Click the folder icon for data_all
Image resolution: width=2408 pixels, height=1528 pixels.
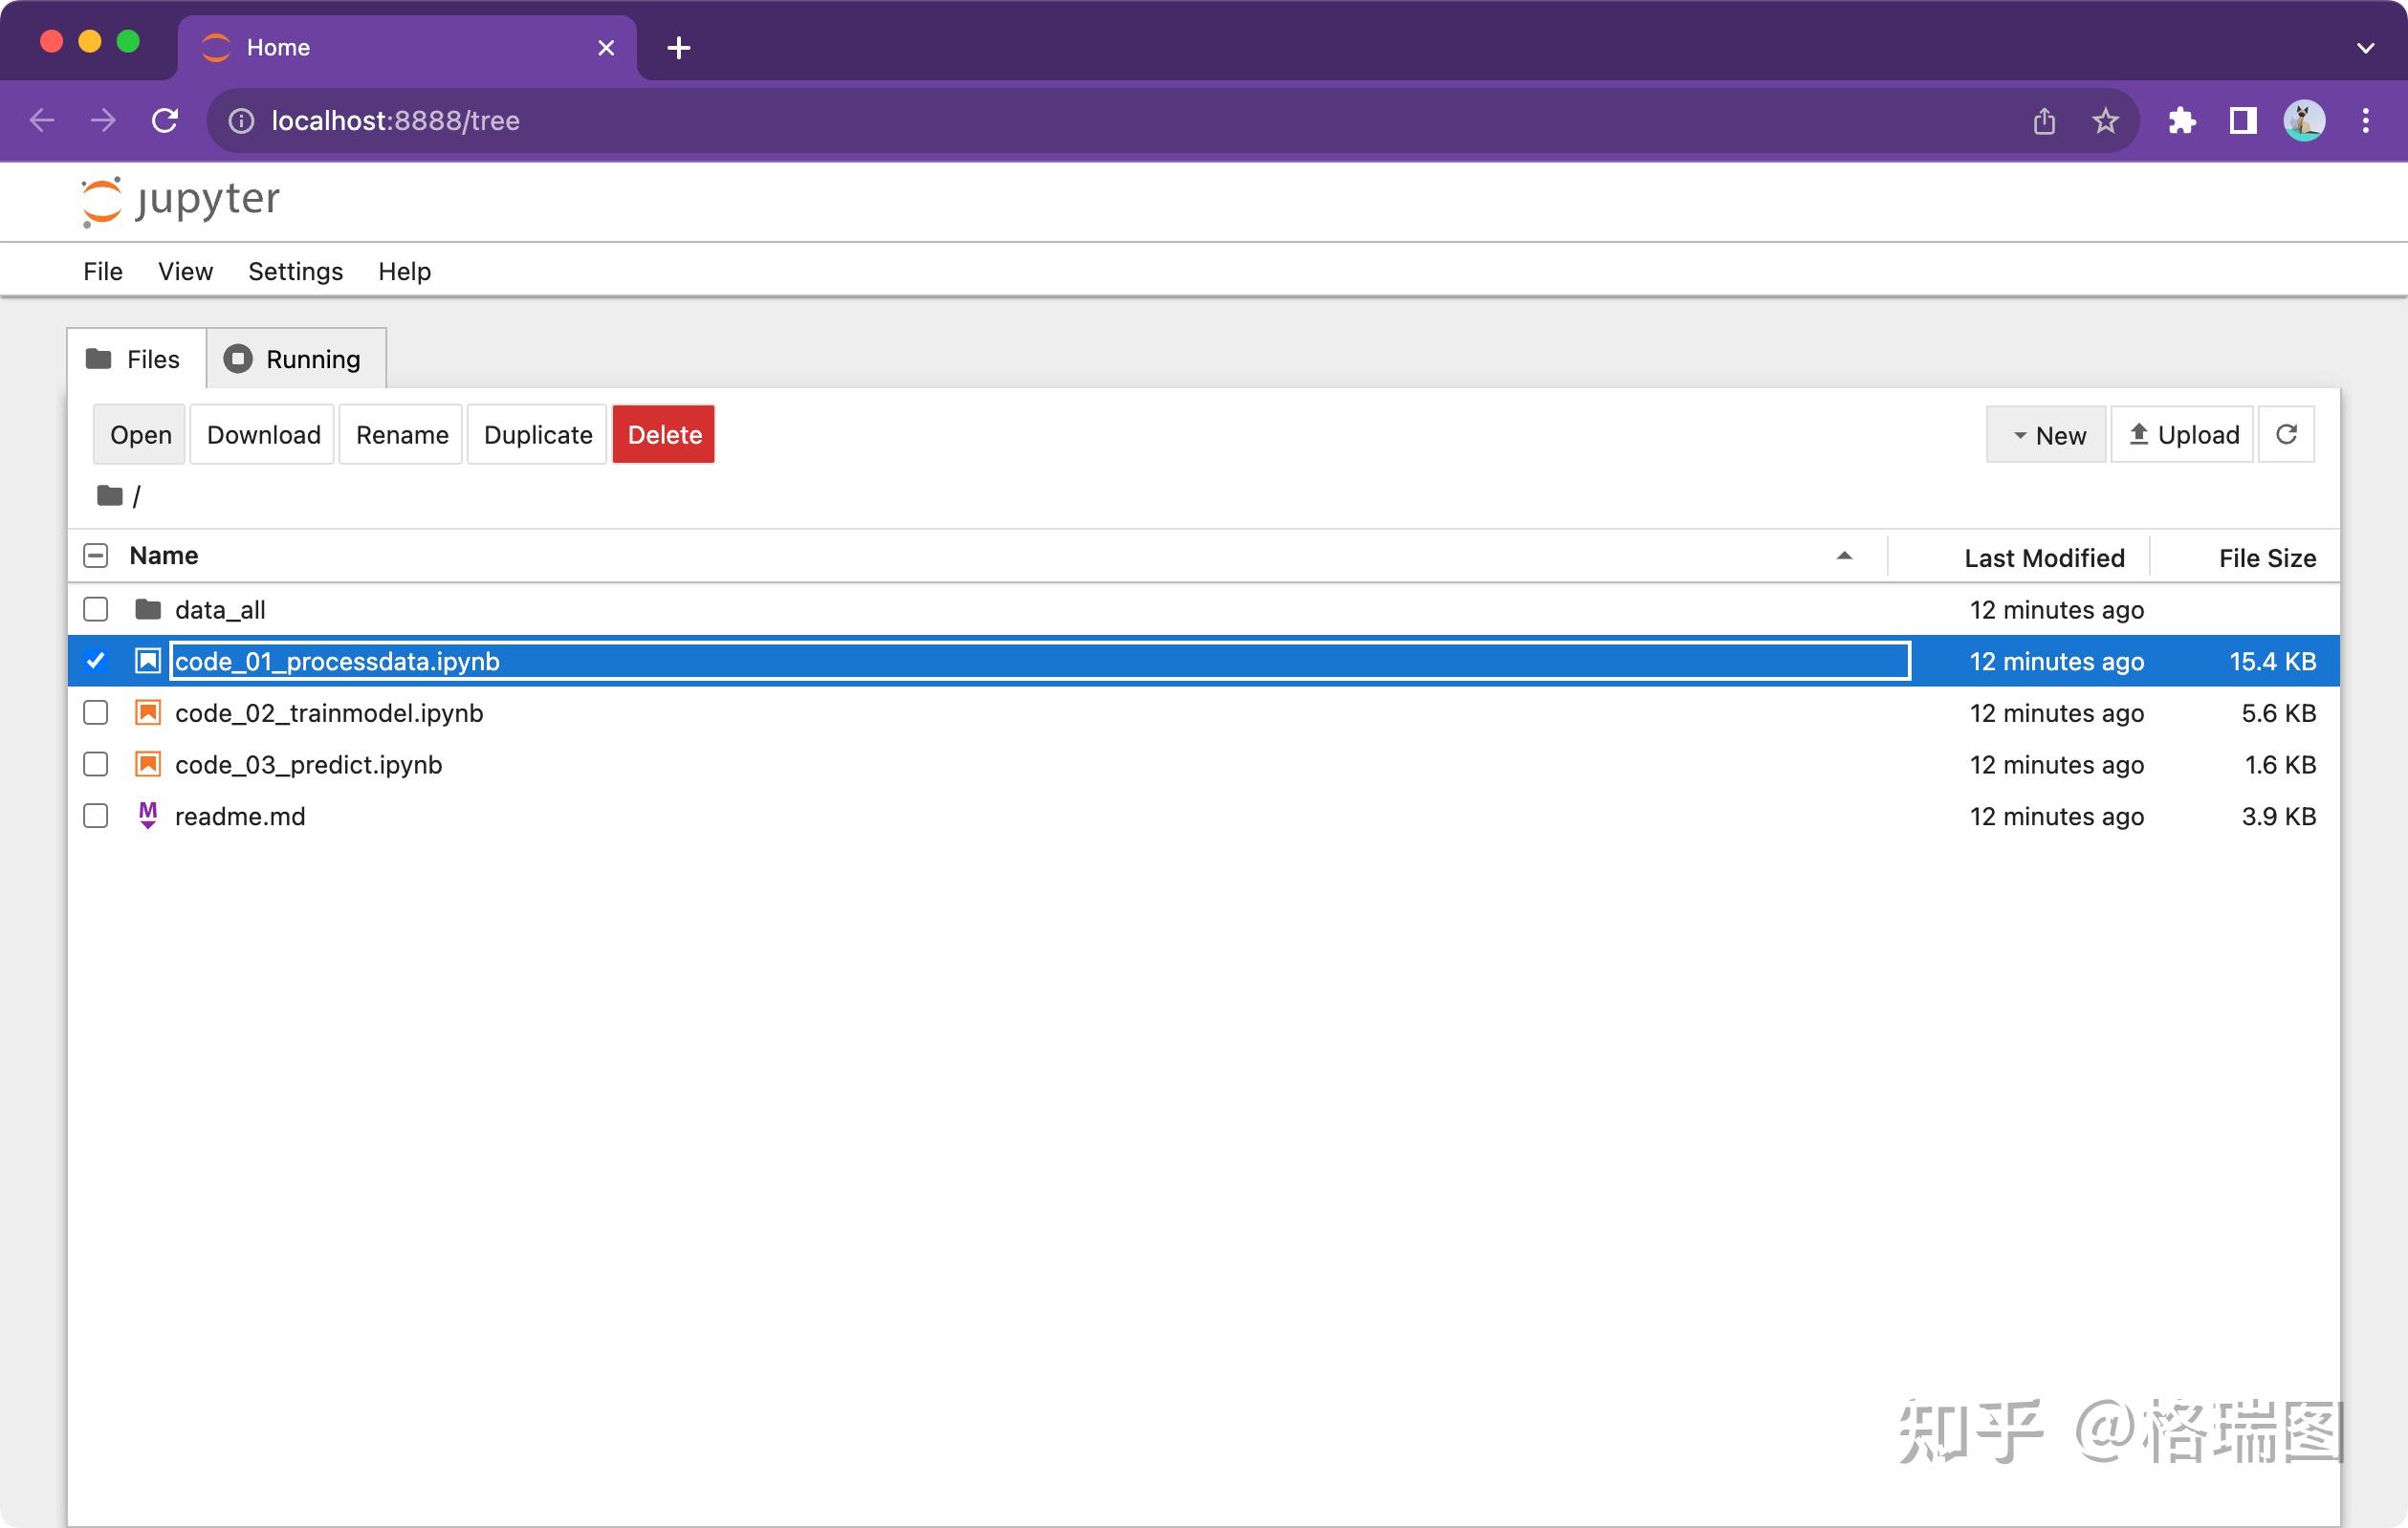pyautogui.click(x=148, y=609)
